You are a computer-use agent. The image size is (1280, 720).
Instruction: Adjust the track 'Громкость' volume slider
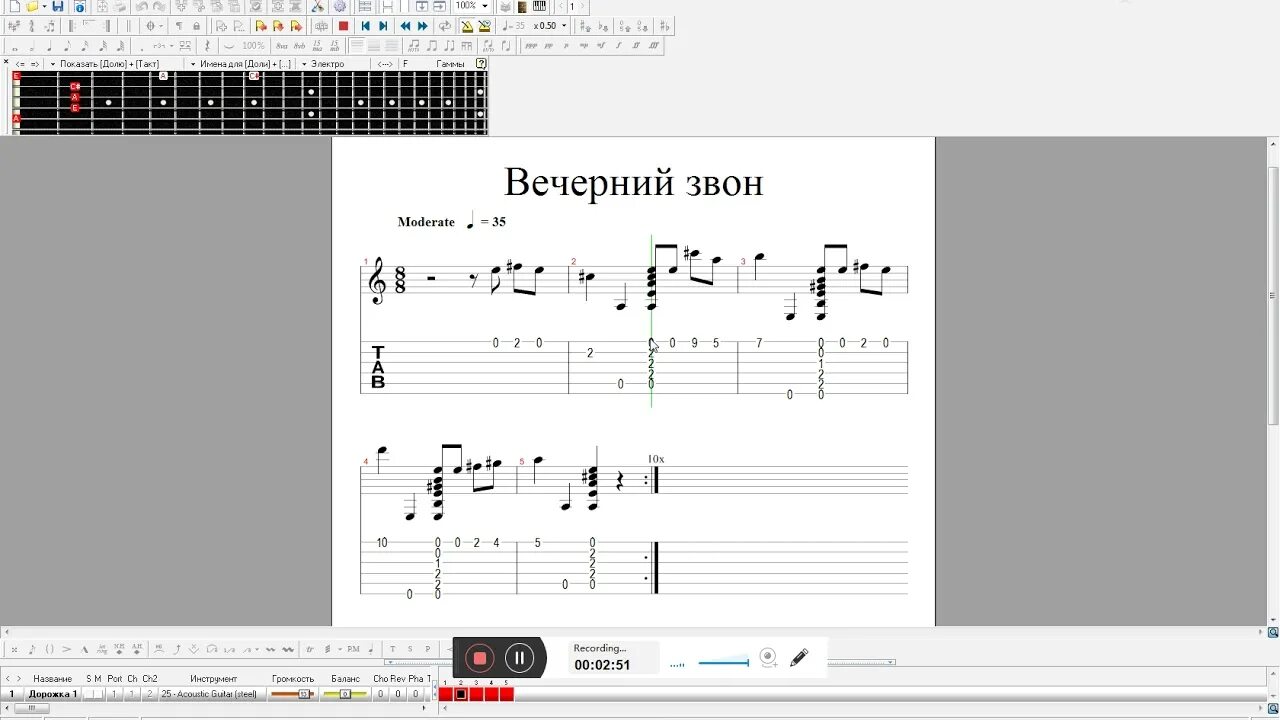click(x=292, y=694)
